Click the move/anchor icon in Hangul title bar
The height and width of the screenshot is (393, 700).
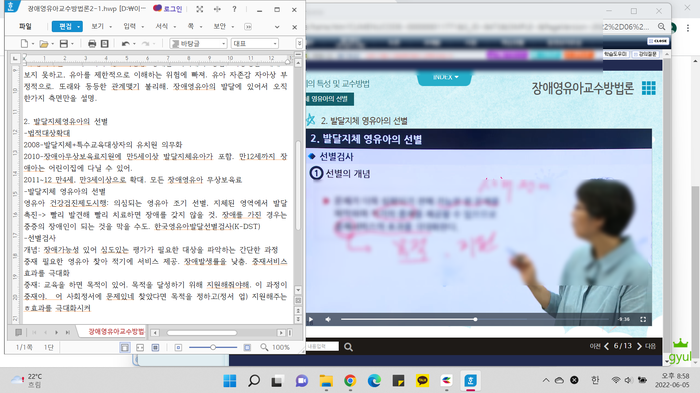[217, 9]
